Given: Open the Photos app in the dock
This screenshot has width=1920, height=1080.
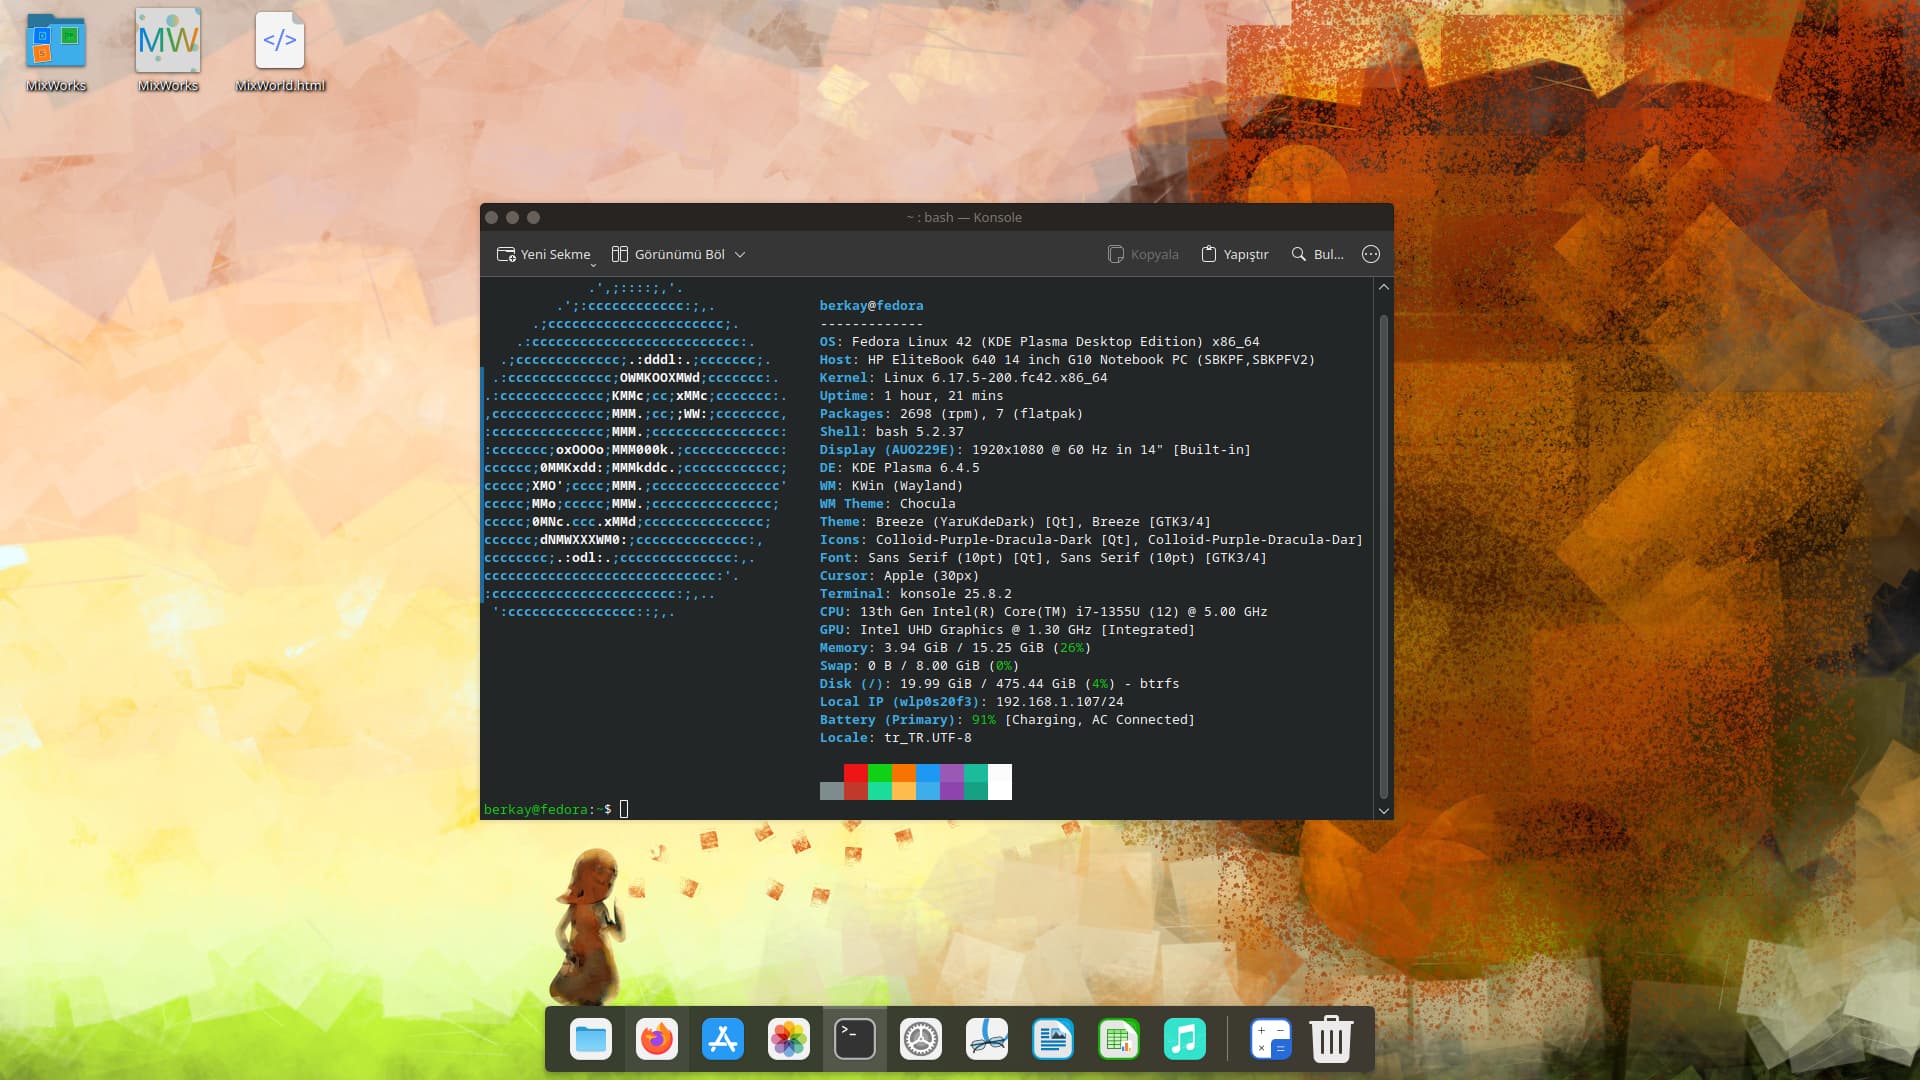Looking at the screenshot, I should pyautogui.click(x=789, y=1039).
